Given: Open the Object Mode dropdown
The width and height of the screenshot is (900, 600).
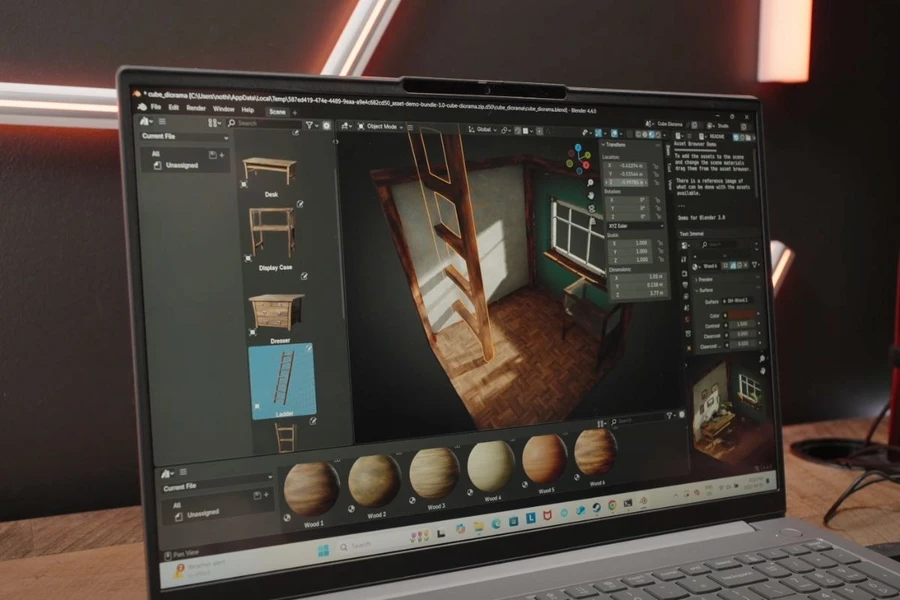Looking at the screenshot, I should (381, 126).
